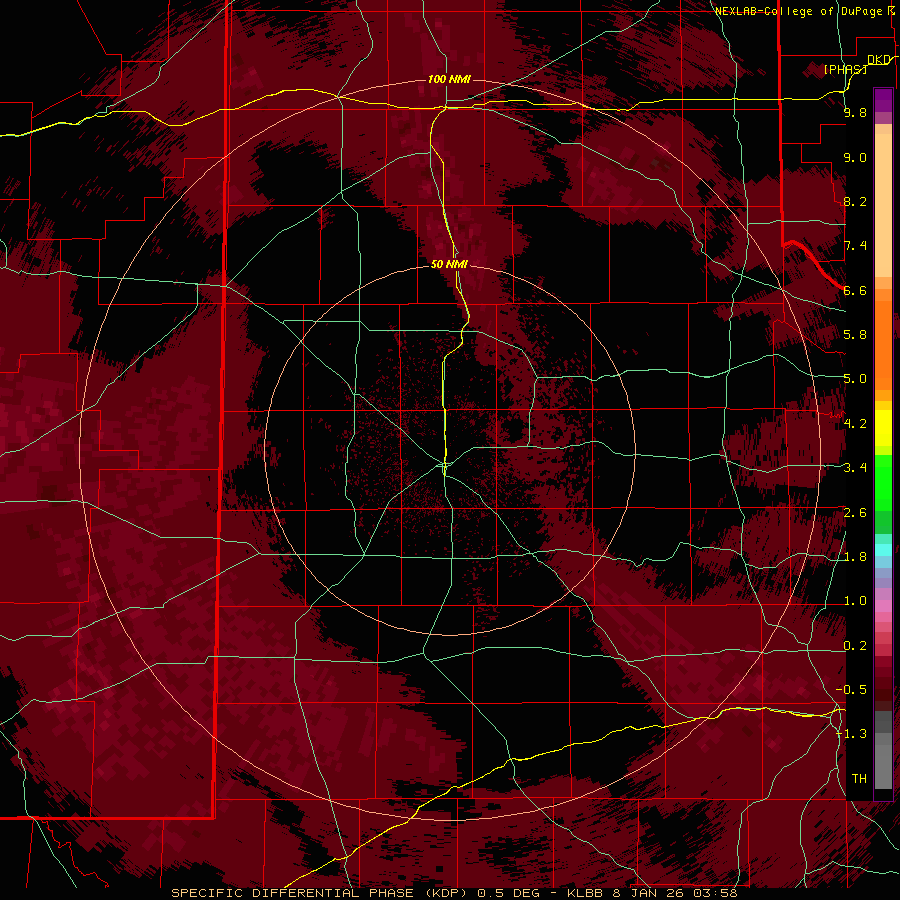Click the purple top segment of the color bar

[883, 100]
